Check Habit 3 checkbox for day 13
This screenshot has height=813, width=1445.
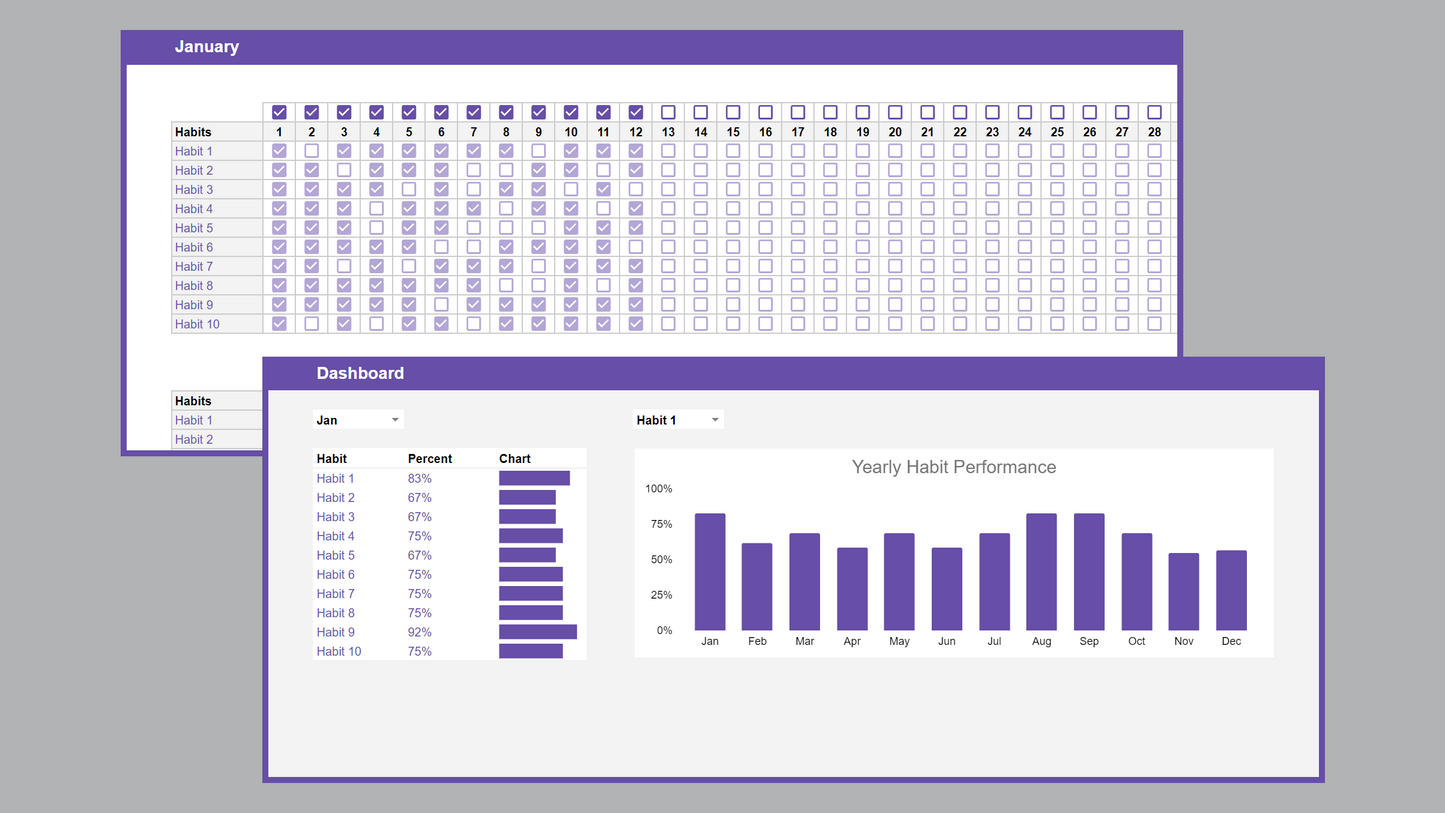tap(668, 189)
